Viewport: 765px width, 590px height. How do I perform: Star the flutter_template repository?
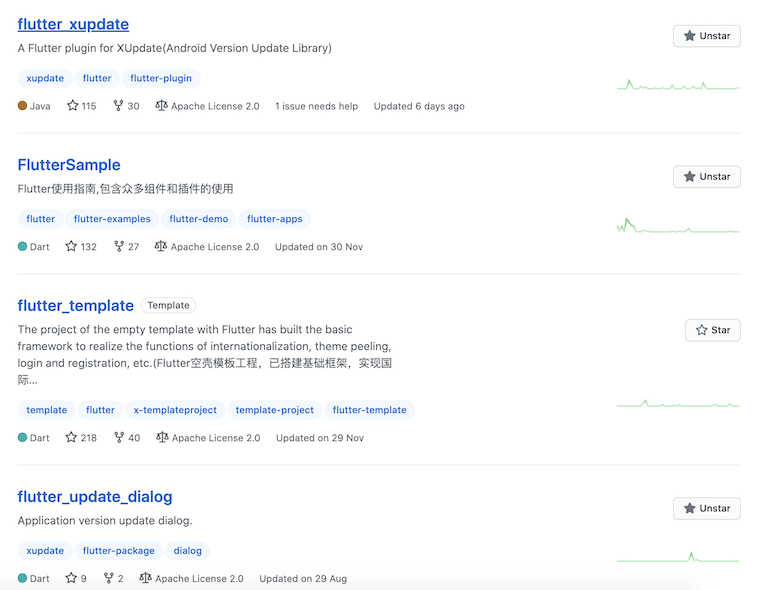click(712, 330)
